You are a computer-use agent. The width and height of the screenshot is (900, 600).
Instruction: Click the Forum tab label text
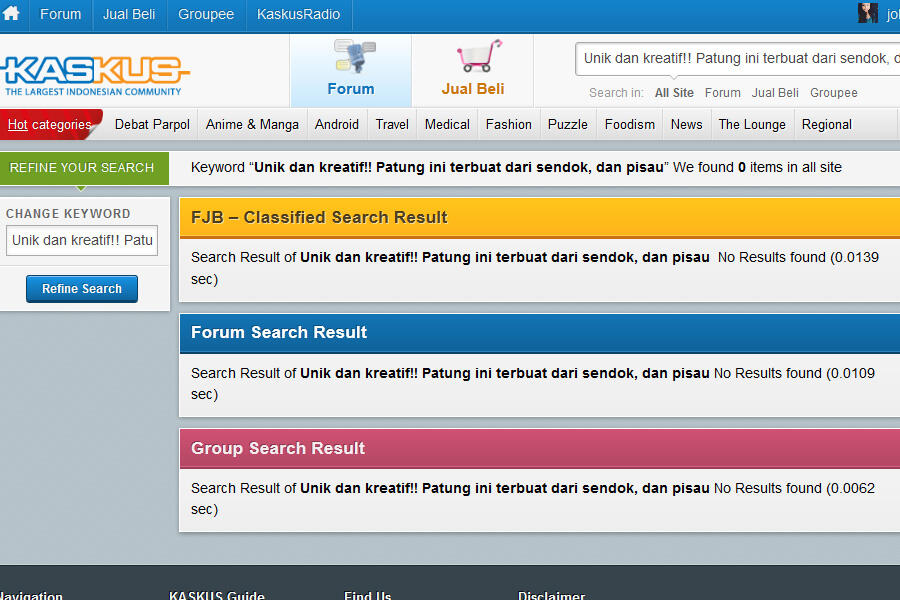351,89
